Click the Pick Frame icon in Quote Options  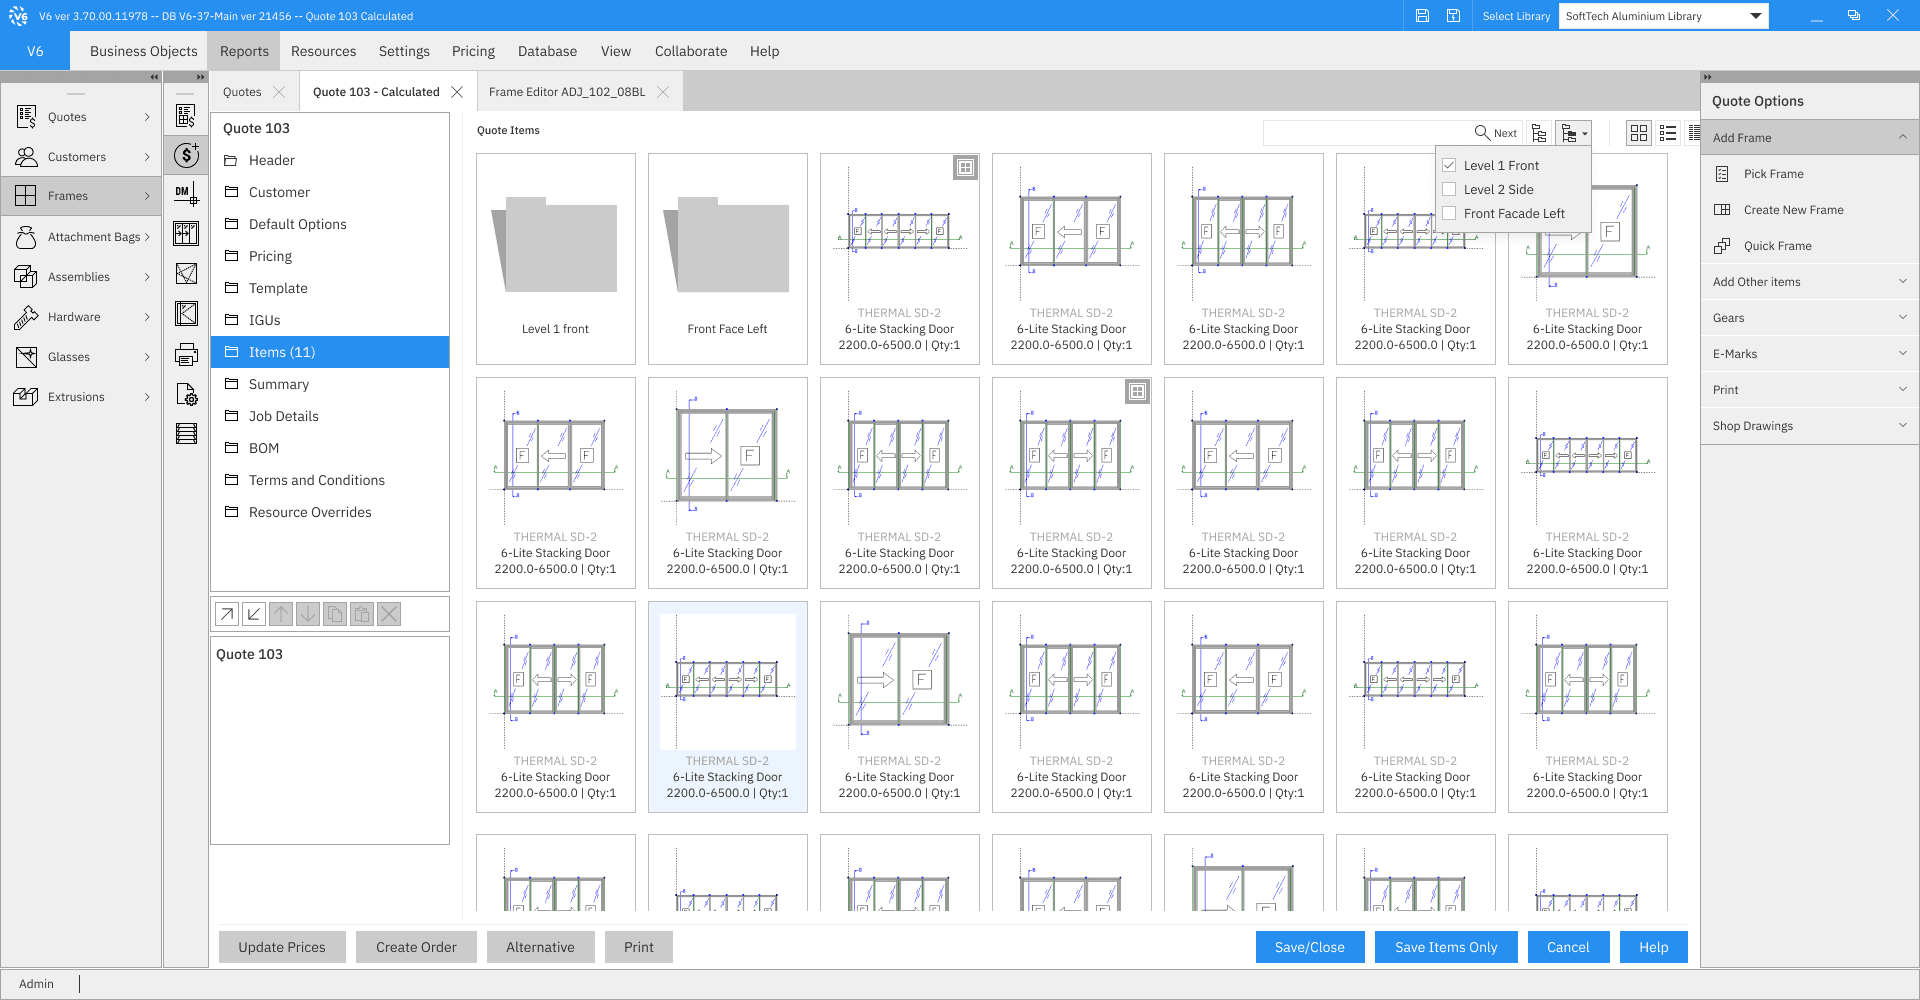pos(1721,173)
